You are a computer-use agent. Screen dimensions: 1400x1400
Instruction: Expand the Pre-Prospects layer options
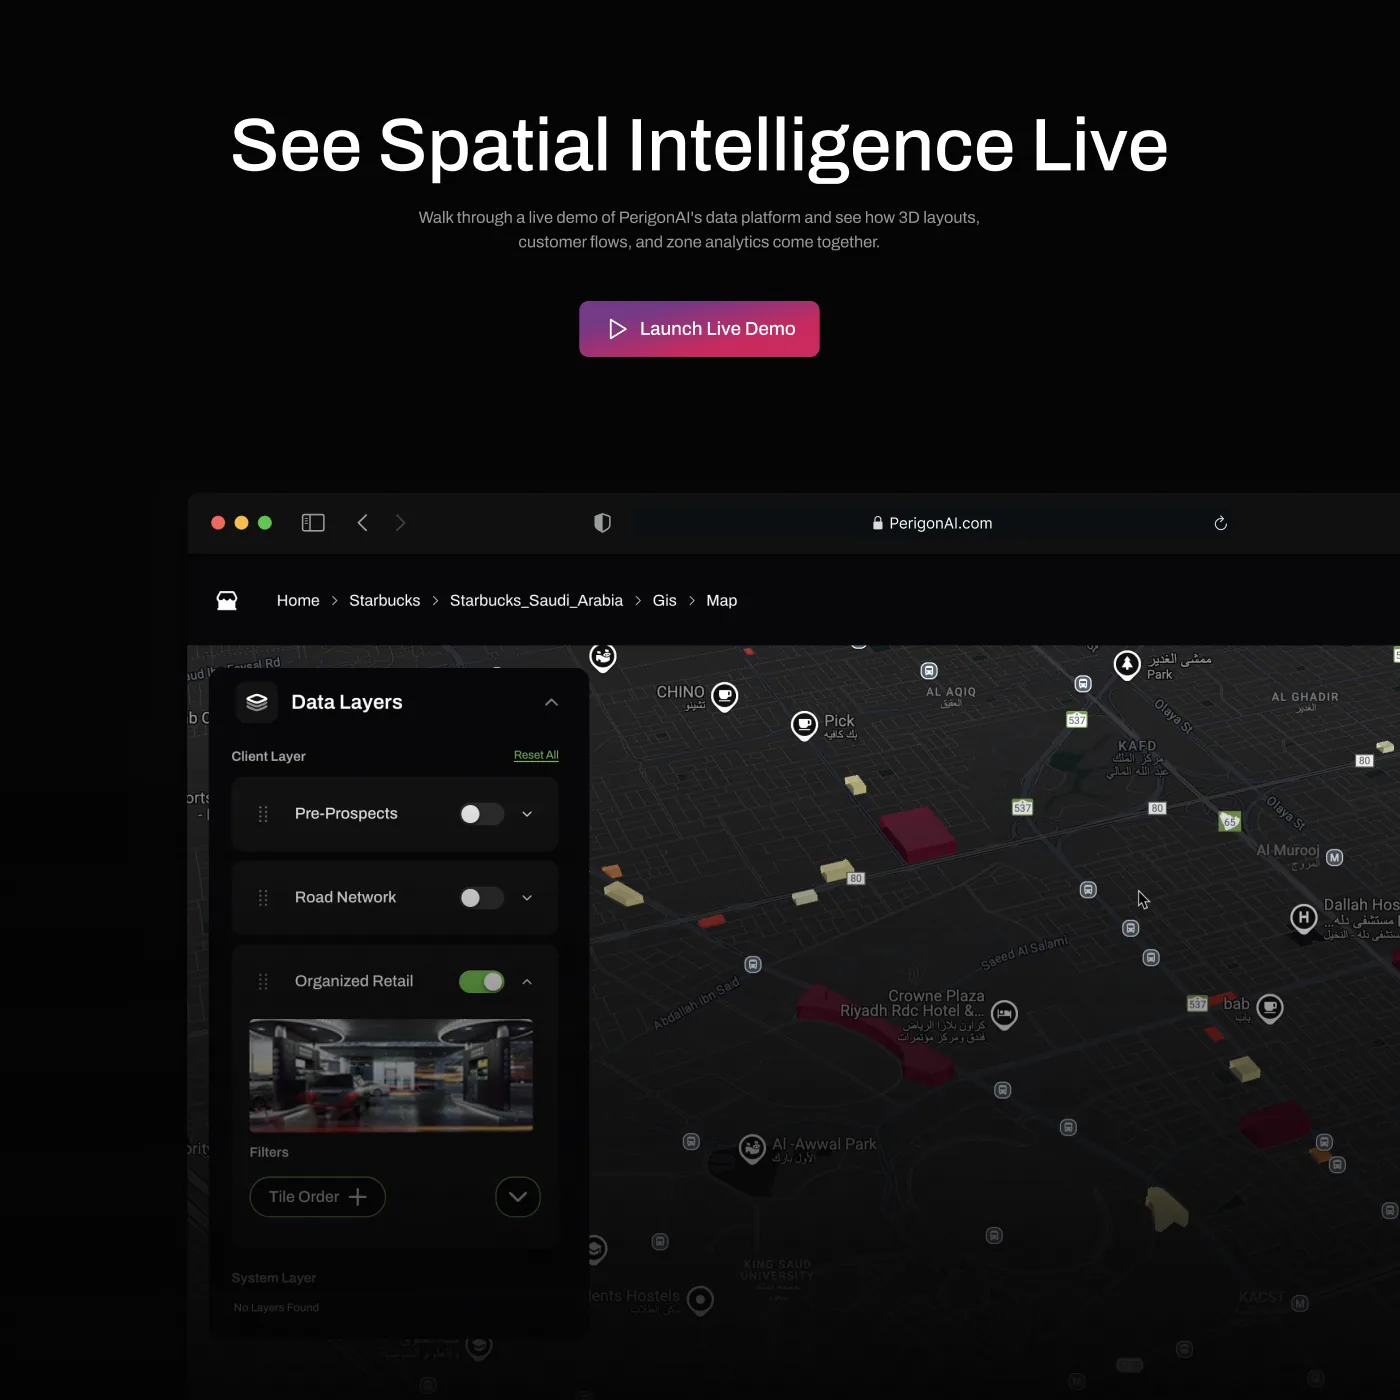click(x=527, y=814)
